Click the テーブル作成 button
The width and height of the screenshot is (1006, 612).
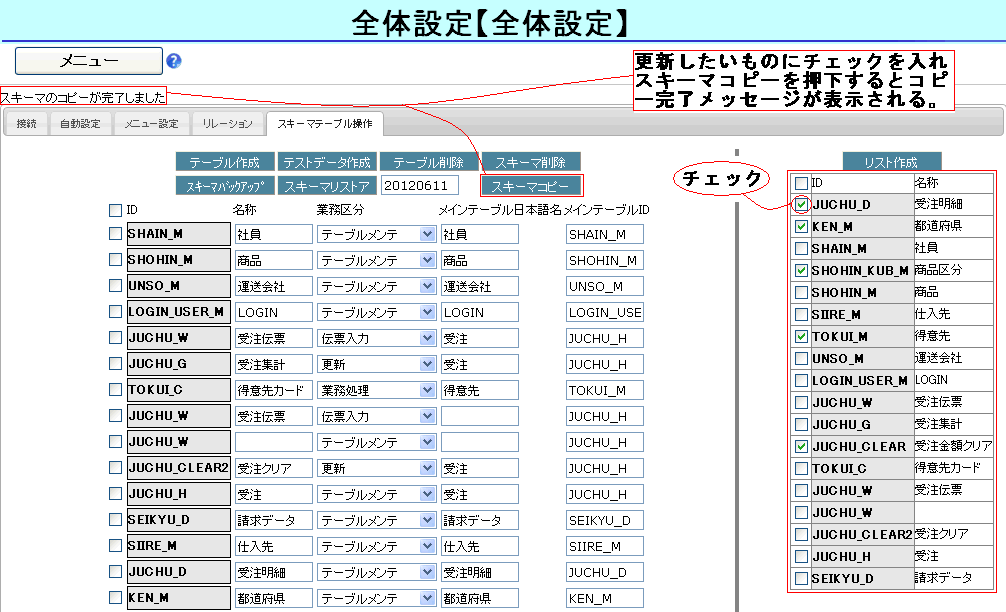(x=225, y=162)
